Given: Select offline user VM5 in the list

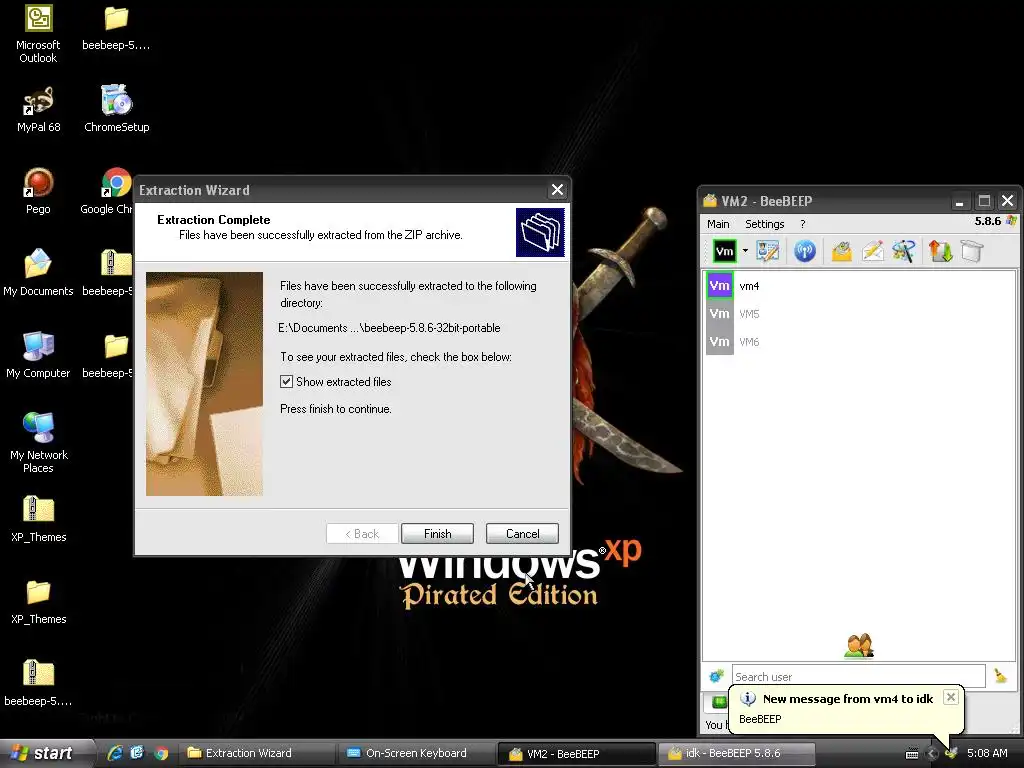Looking at the screenshot, I should click(x=859, y=313).
